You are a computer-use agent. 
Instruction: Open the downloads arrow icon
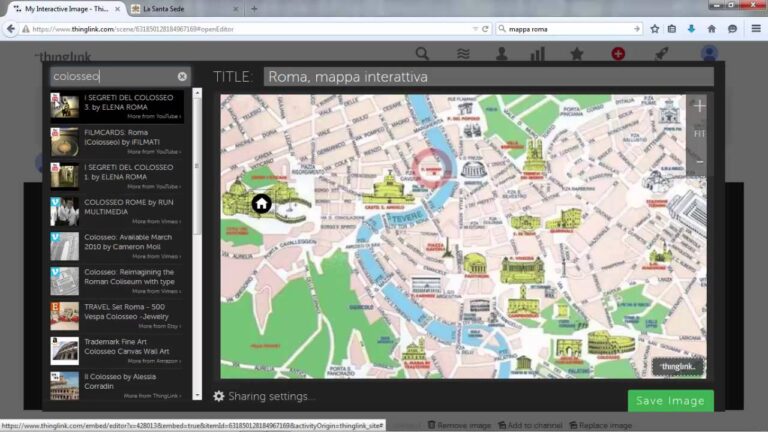(692, 29)
